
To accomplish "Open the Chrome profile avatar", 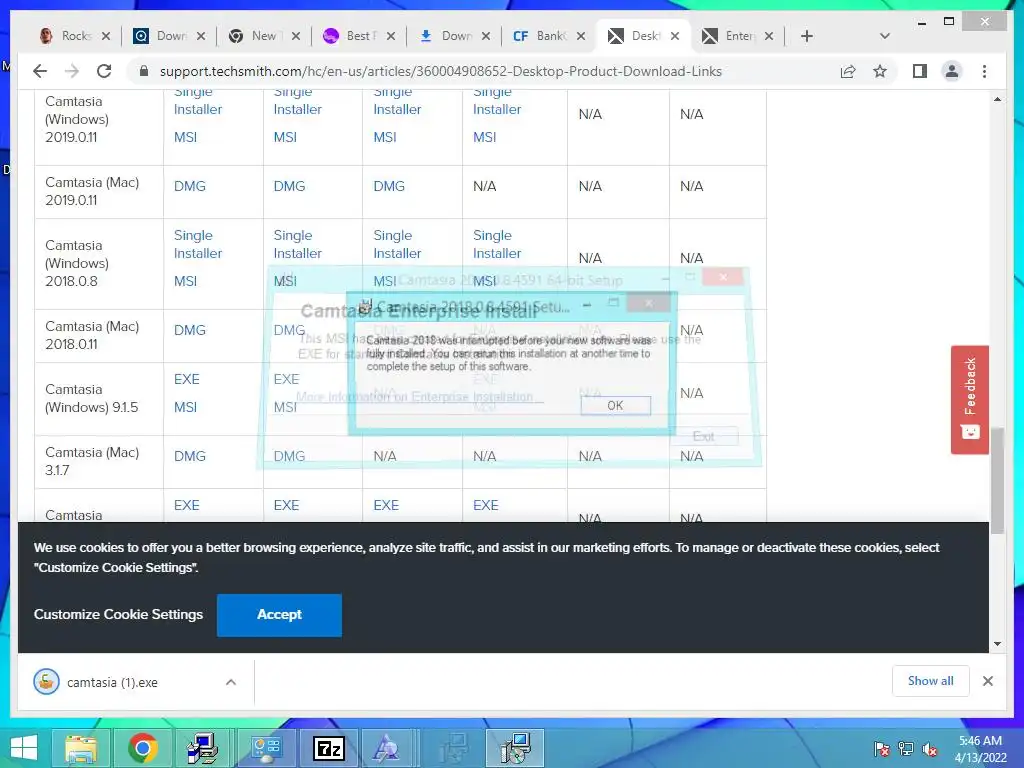I will pyautogui.click(x=952, y=71).
